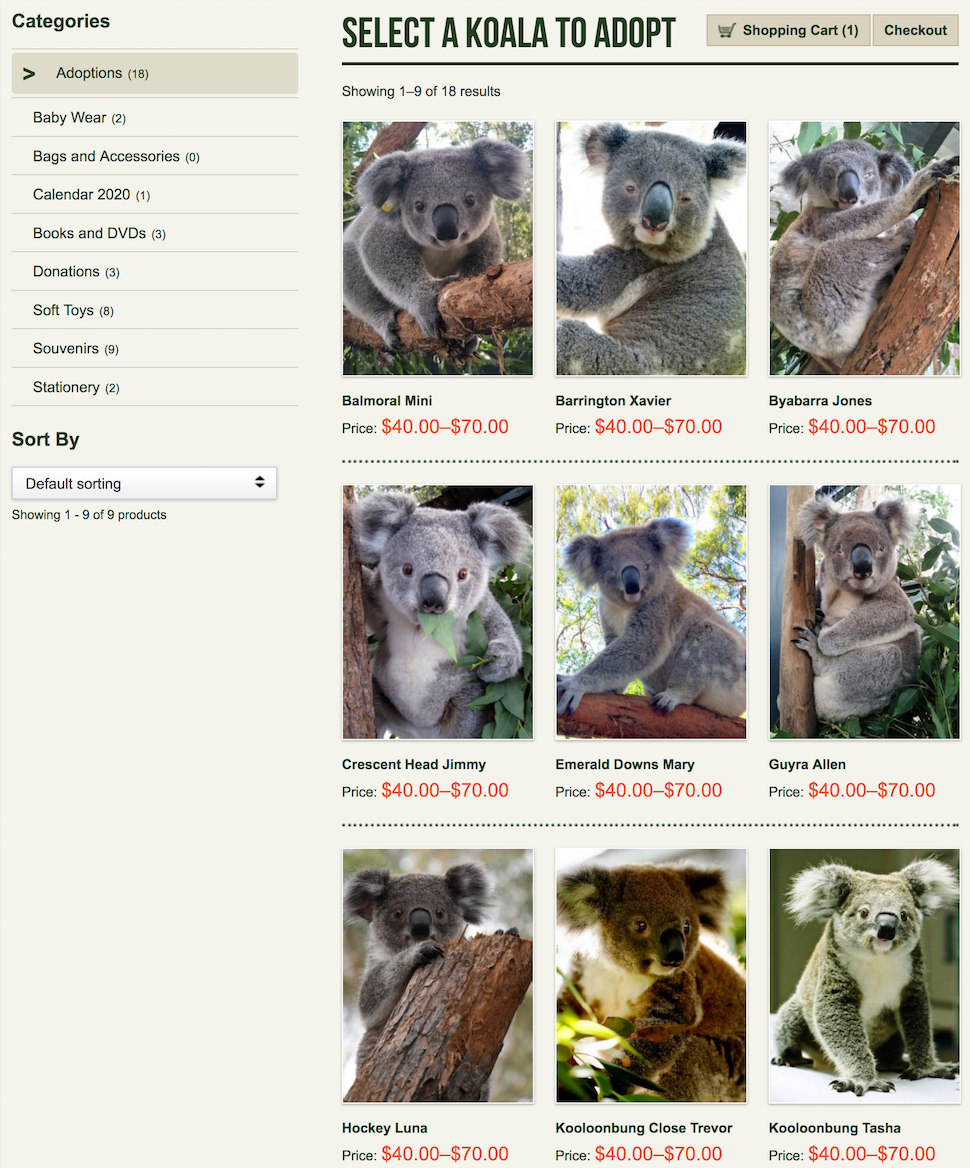970x1168 pixels.
Task: Open the Crescent Head Jimmy name link
Action: point(413,764)
